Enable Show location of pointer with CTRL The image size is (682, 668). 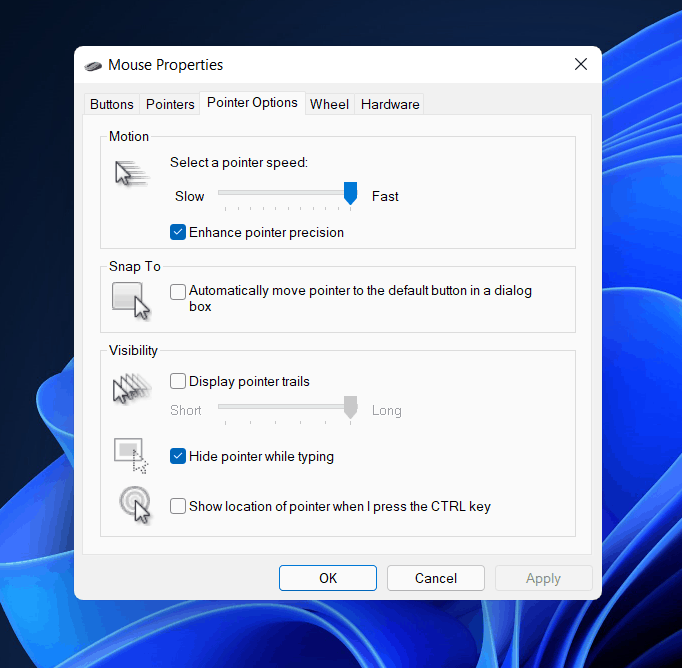click(x=178, y=506)
